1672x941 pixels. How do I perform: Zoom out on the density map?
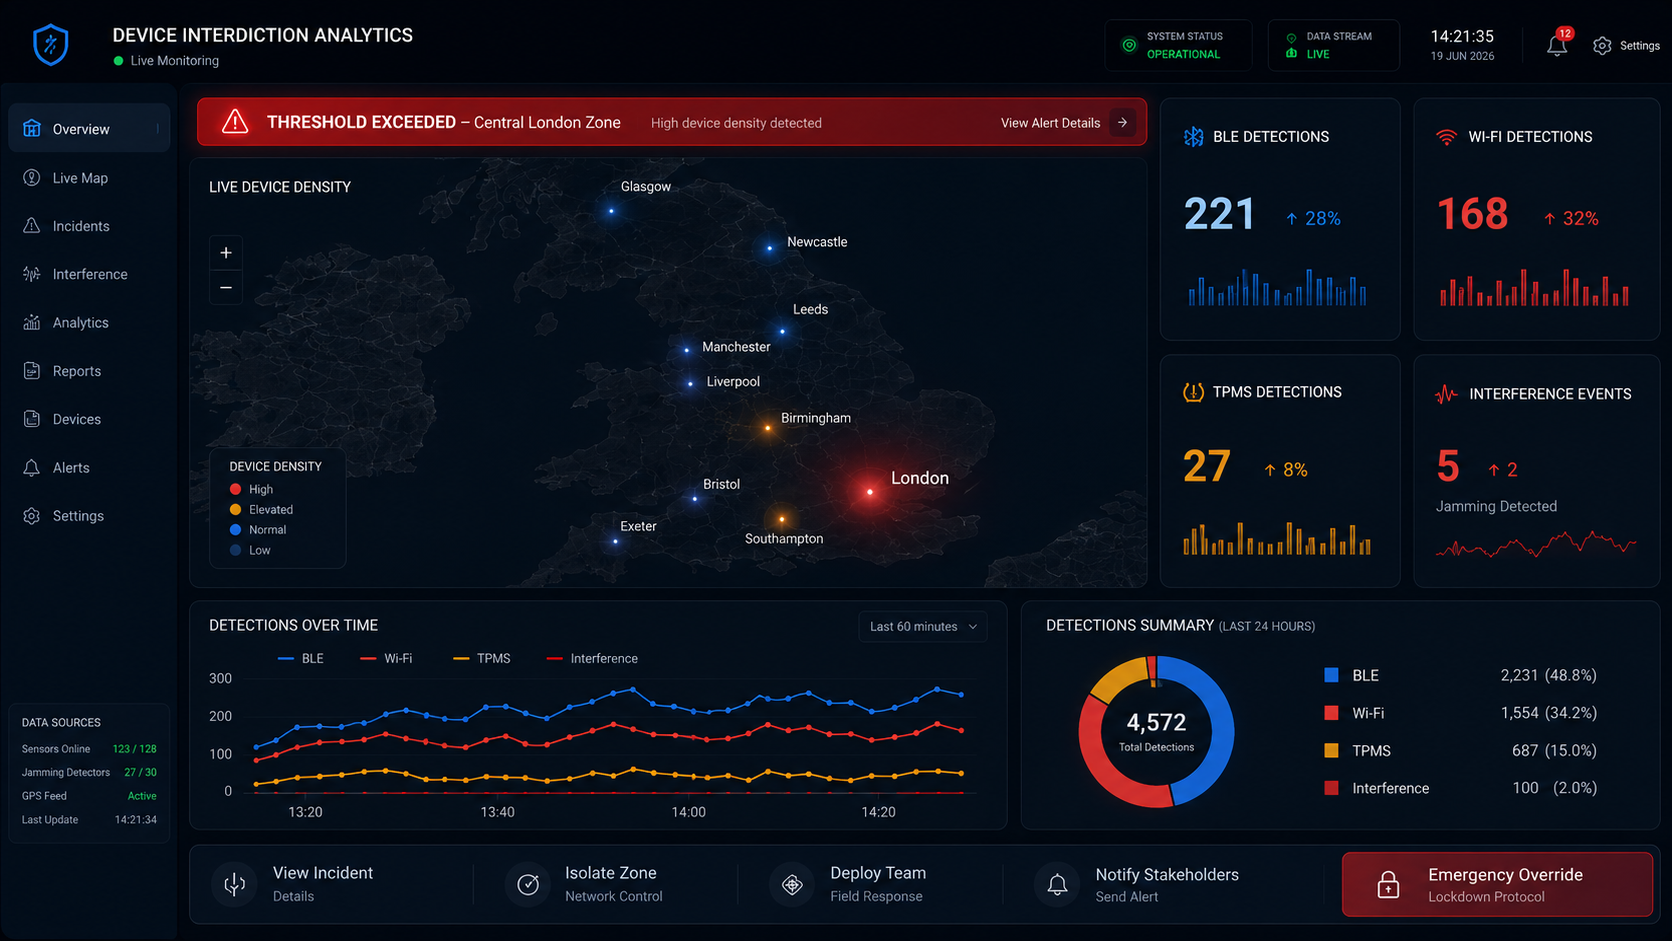[x=226, y=288]
